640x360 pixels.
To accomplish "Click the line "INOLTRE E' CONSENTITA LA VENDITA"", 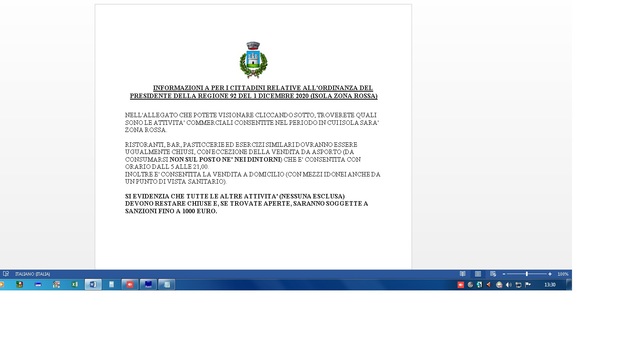I will tap(252, 174).
